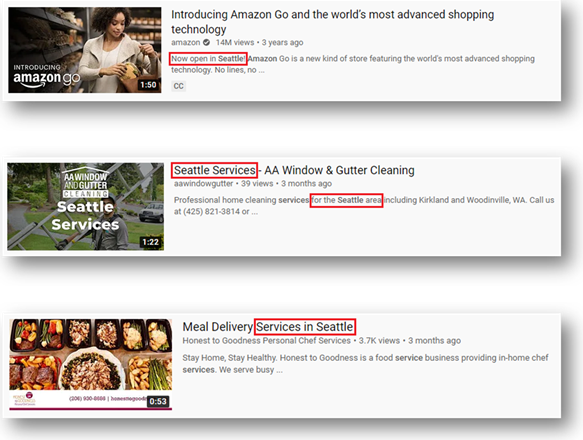Screen dimensions: 583x440
Task: Open the AA Window and Gutter Cleaning thumbnail
Action: pyautogui.click(x=86, y=206)
